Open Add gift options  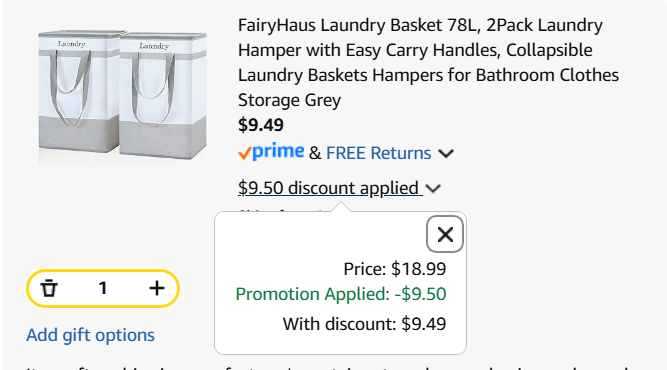(90, 335)
